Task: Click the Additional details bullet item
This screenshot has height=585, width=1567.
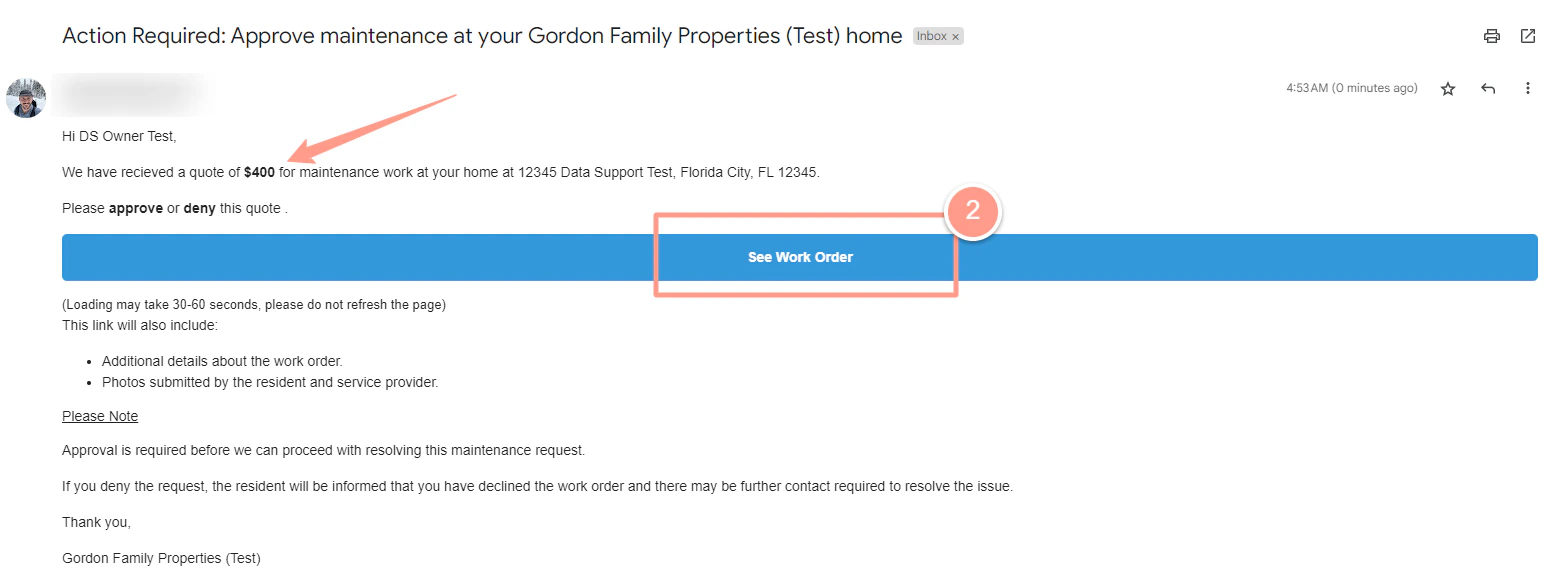Action: click(x=222, y=361)
